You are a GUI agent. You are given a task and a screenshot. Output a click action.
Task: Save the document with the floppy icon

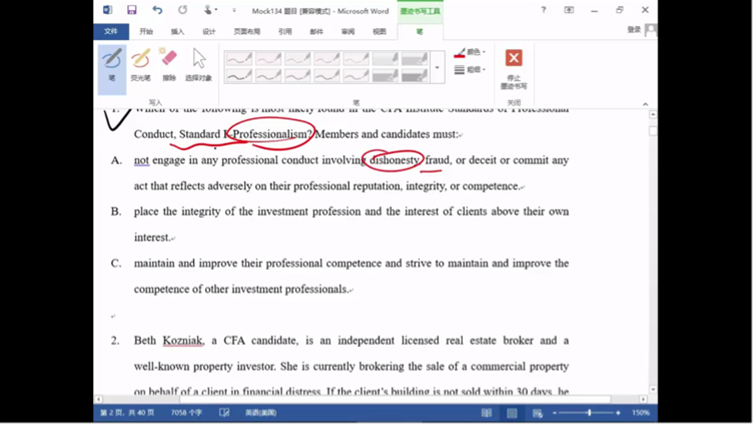[x=132, y=10]
